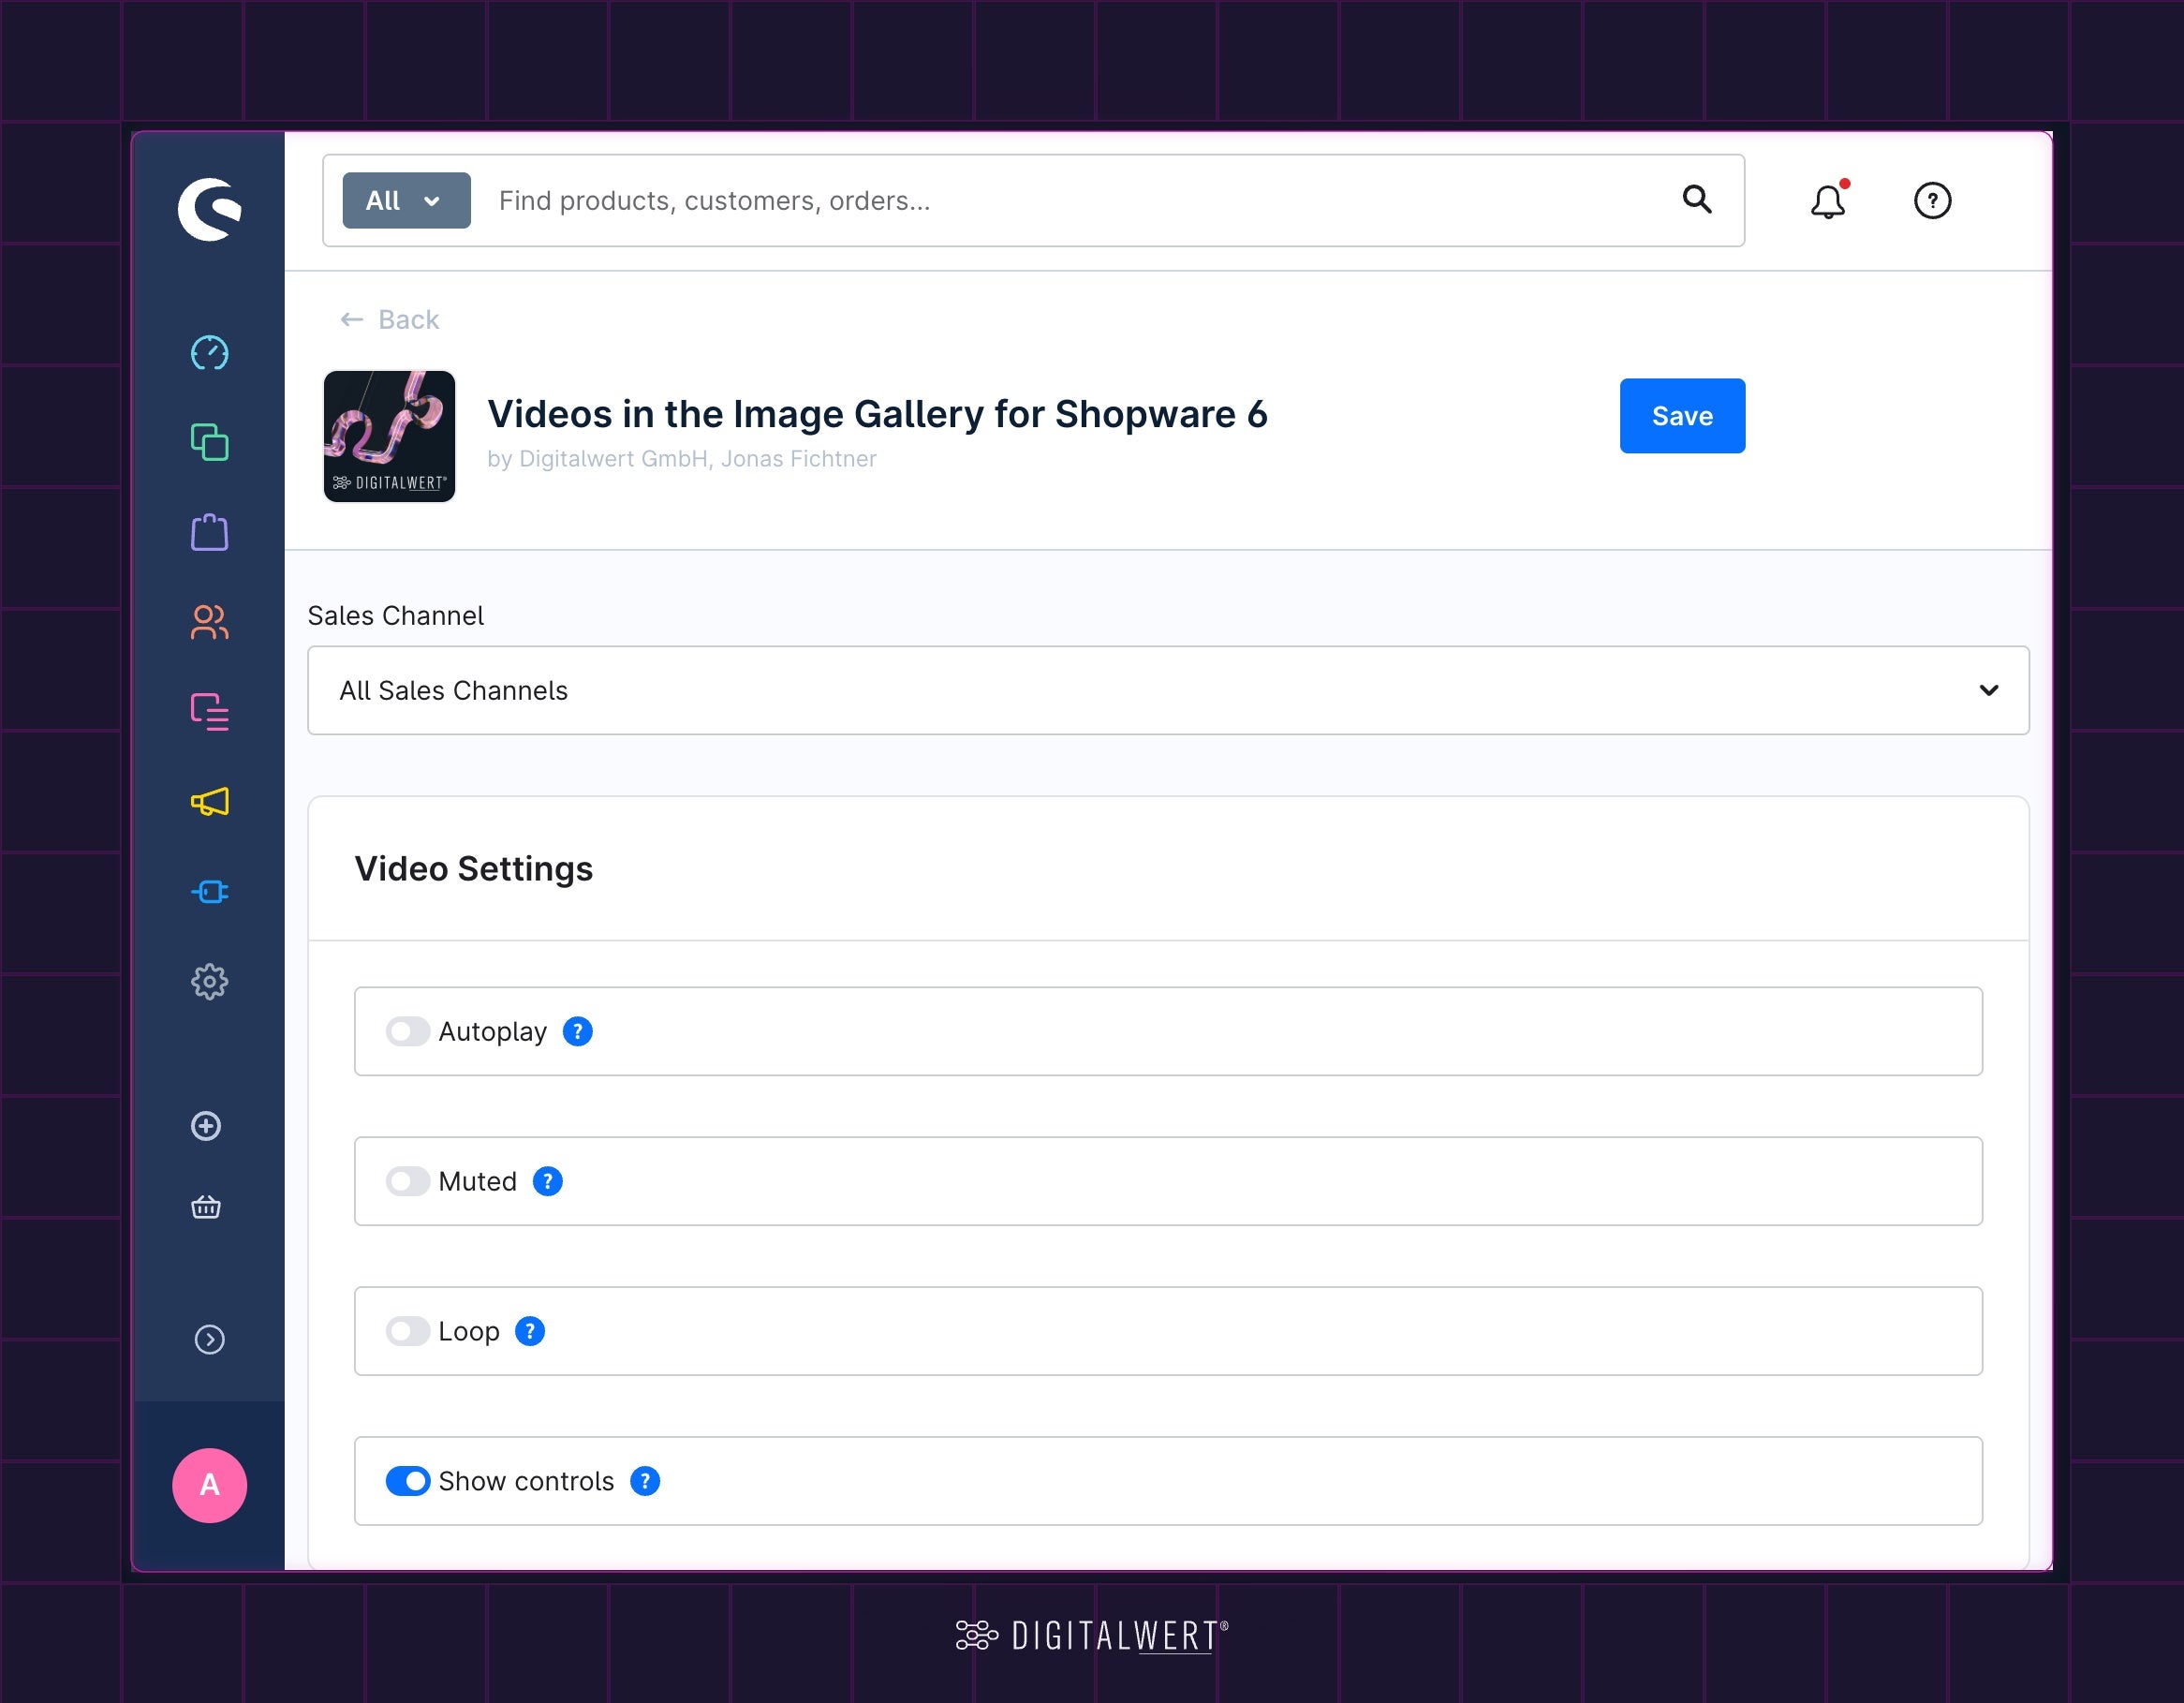Open the help question mark in header
Screen dimensions: 2184x1703
[1932, 200]
